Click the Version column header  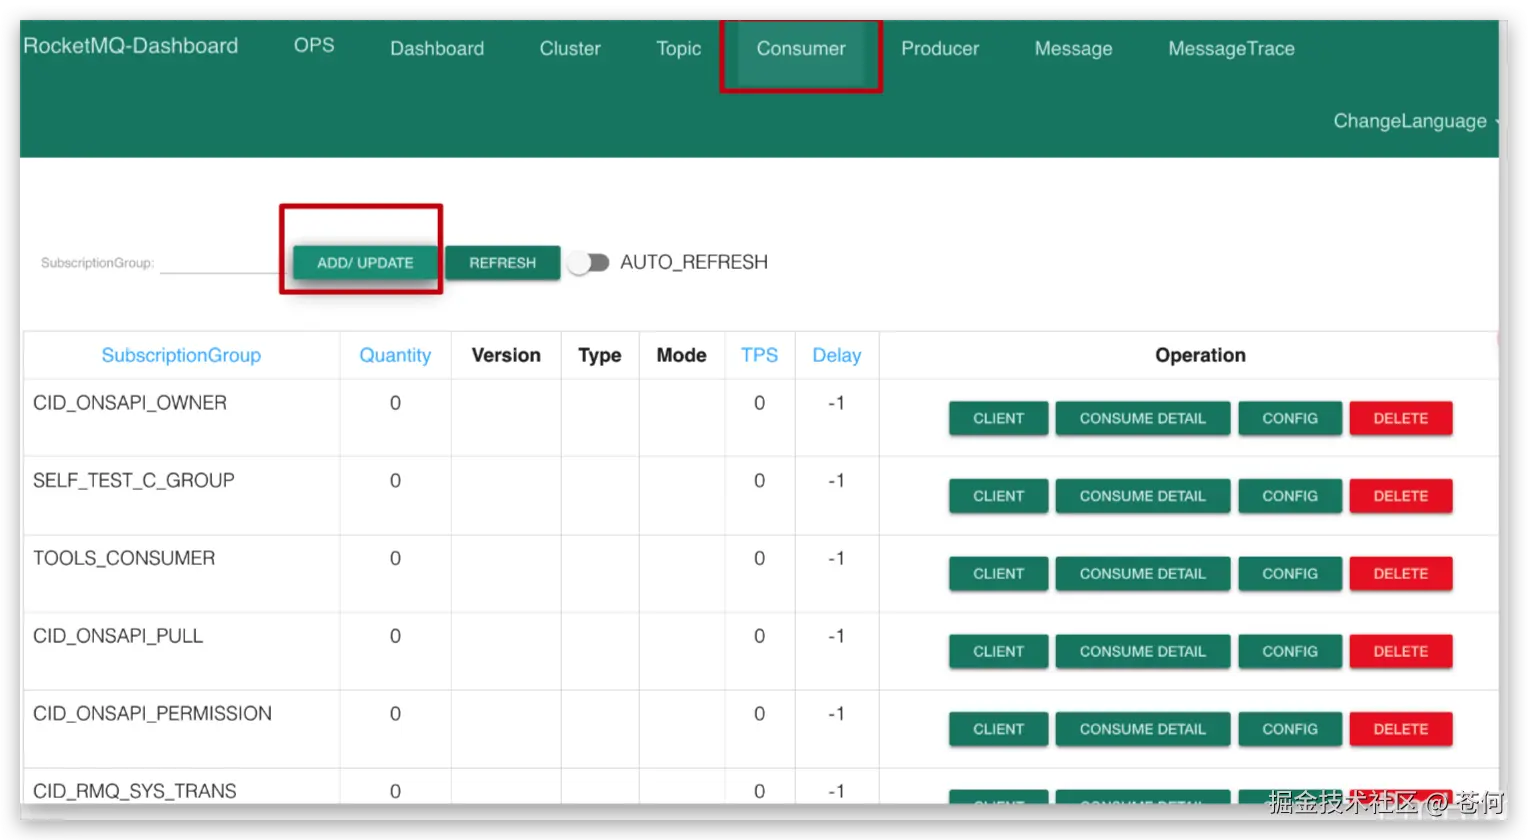tap(506, 355)
